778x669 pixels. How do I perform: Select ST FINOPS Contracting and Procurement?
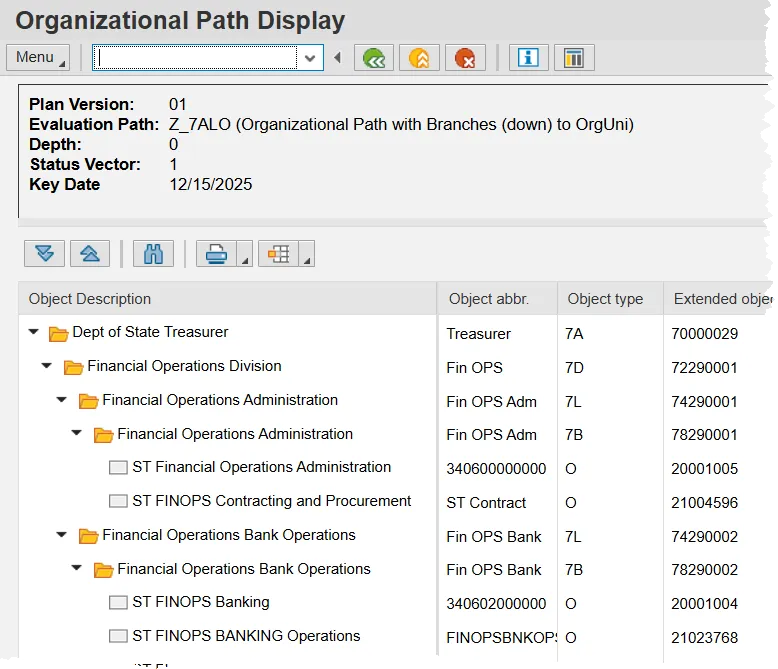tap(271, 501)
